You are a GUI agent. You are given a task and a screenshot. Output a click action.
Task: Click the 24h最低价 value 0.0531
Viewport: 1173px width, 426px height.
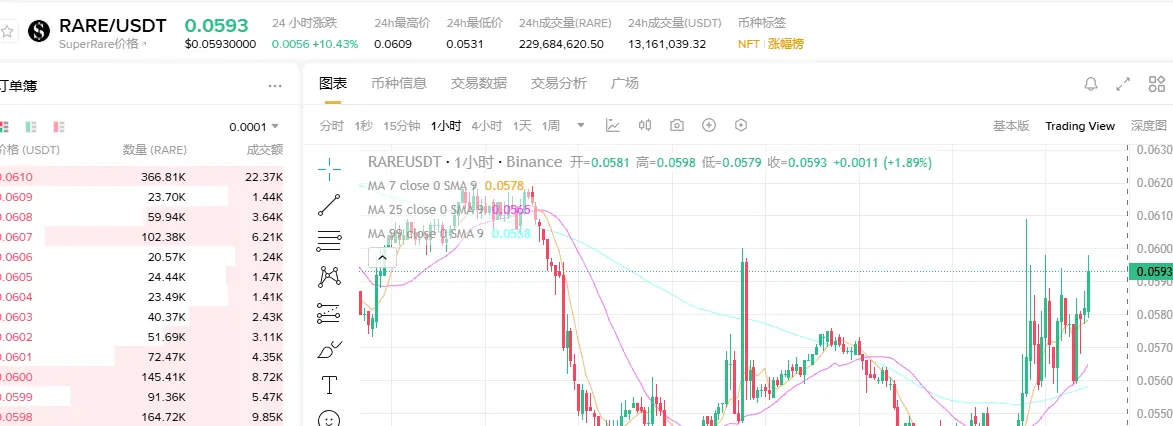[465, 44]
